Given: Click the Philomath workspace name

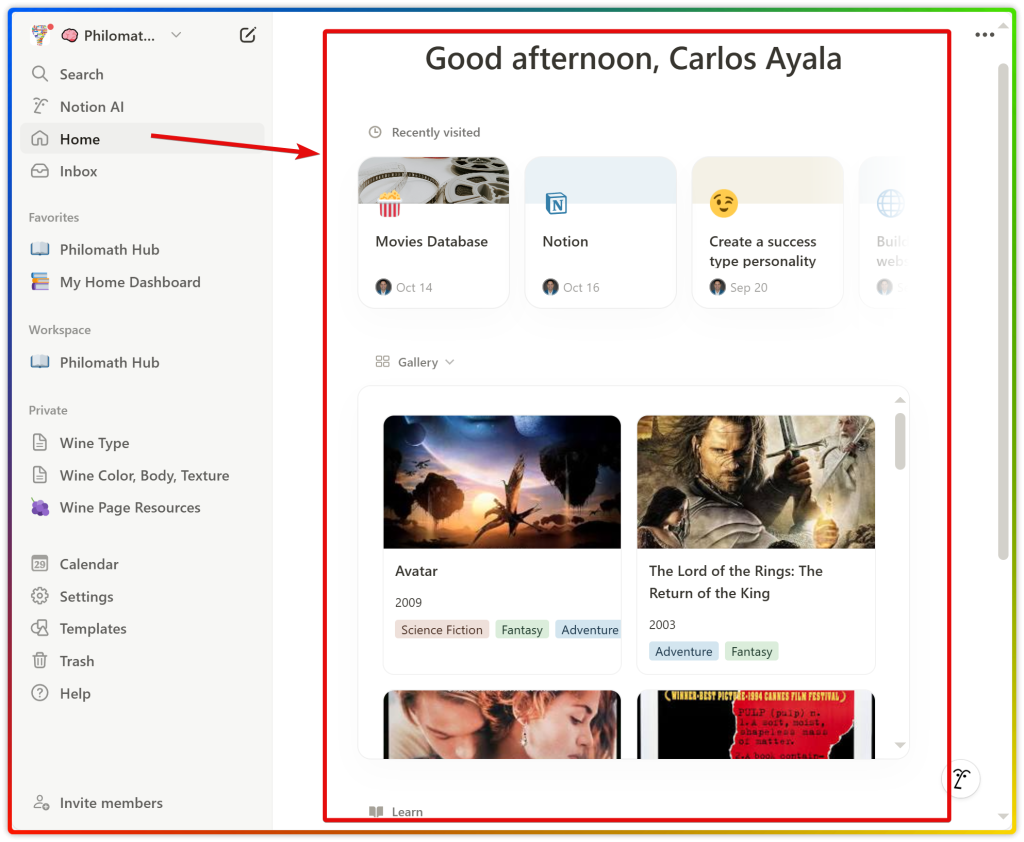Looking at the screenshot, I should (x=120, y=36).
